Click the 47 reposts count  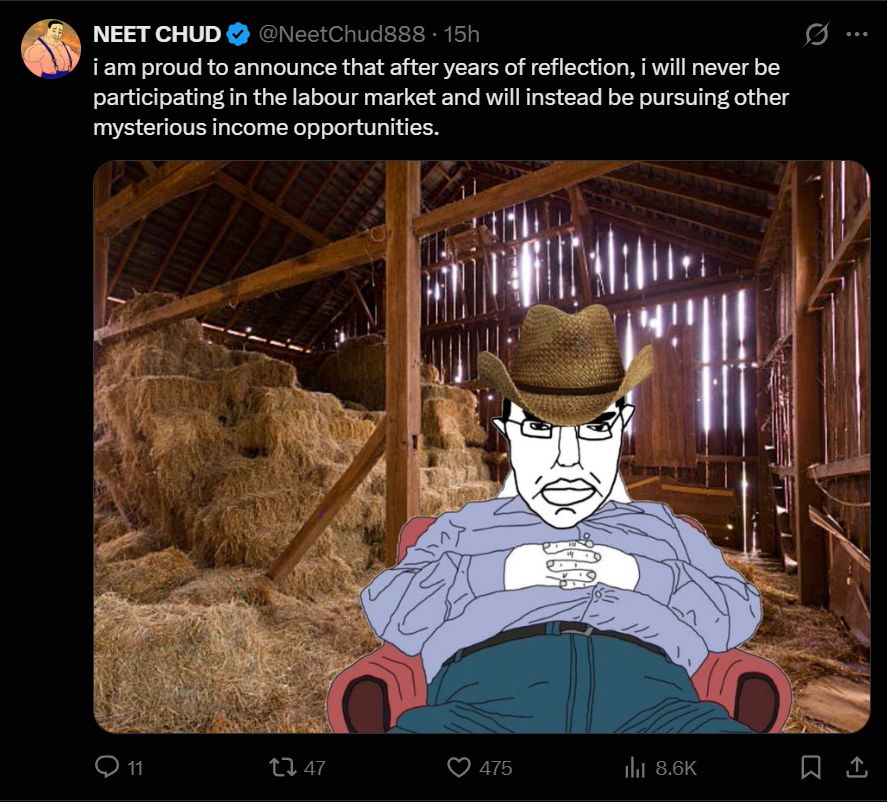[314, 768]
